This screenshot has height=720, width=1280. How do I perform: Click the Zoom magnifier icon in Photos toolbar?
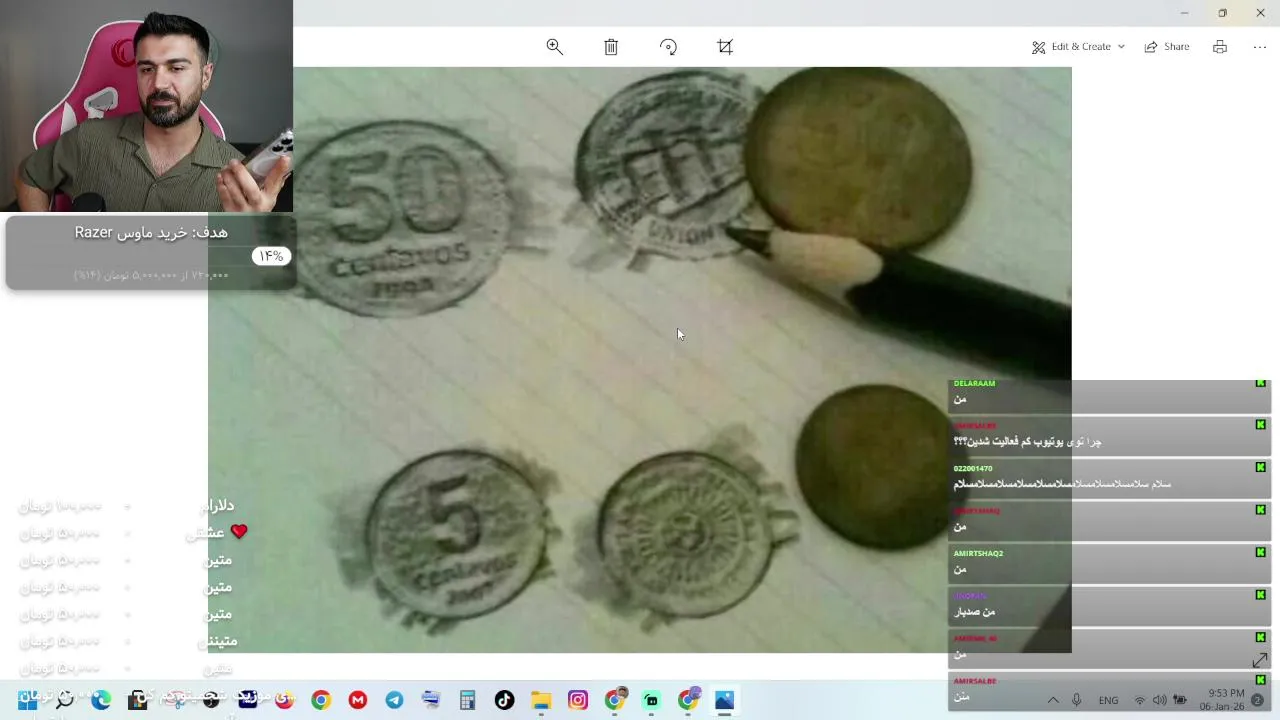coord(554,47)
